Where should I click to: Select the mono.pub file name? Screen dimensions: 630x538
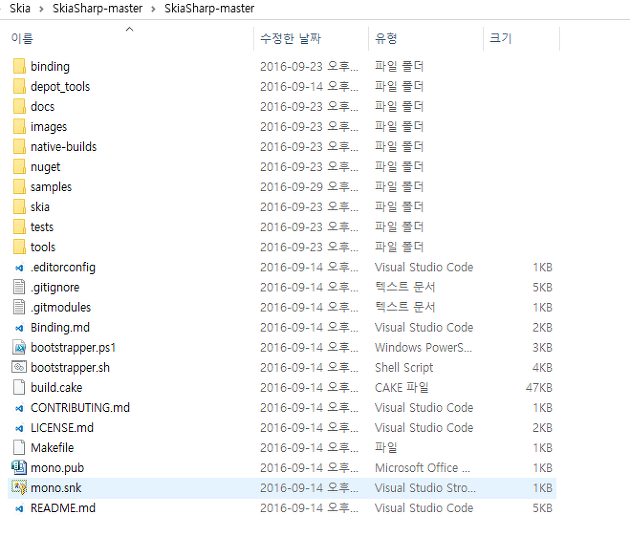57,468
